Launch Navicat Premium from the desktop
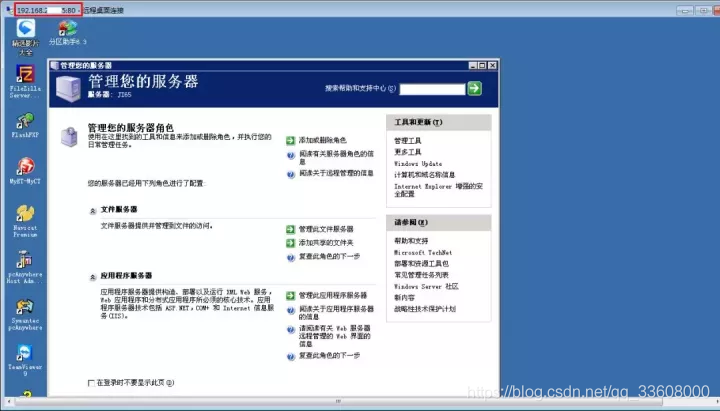Screen dimensions: 720x411 (x=25, y=221)
